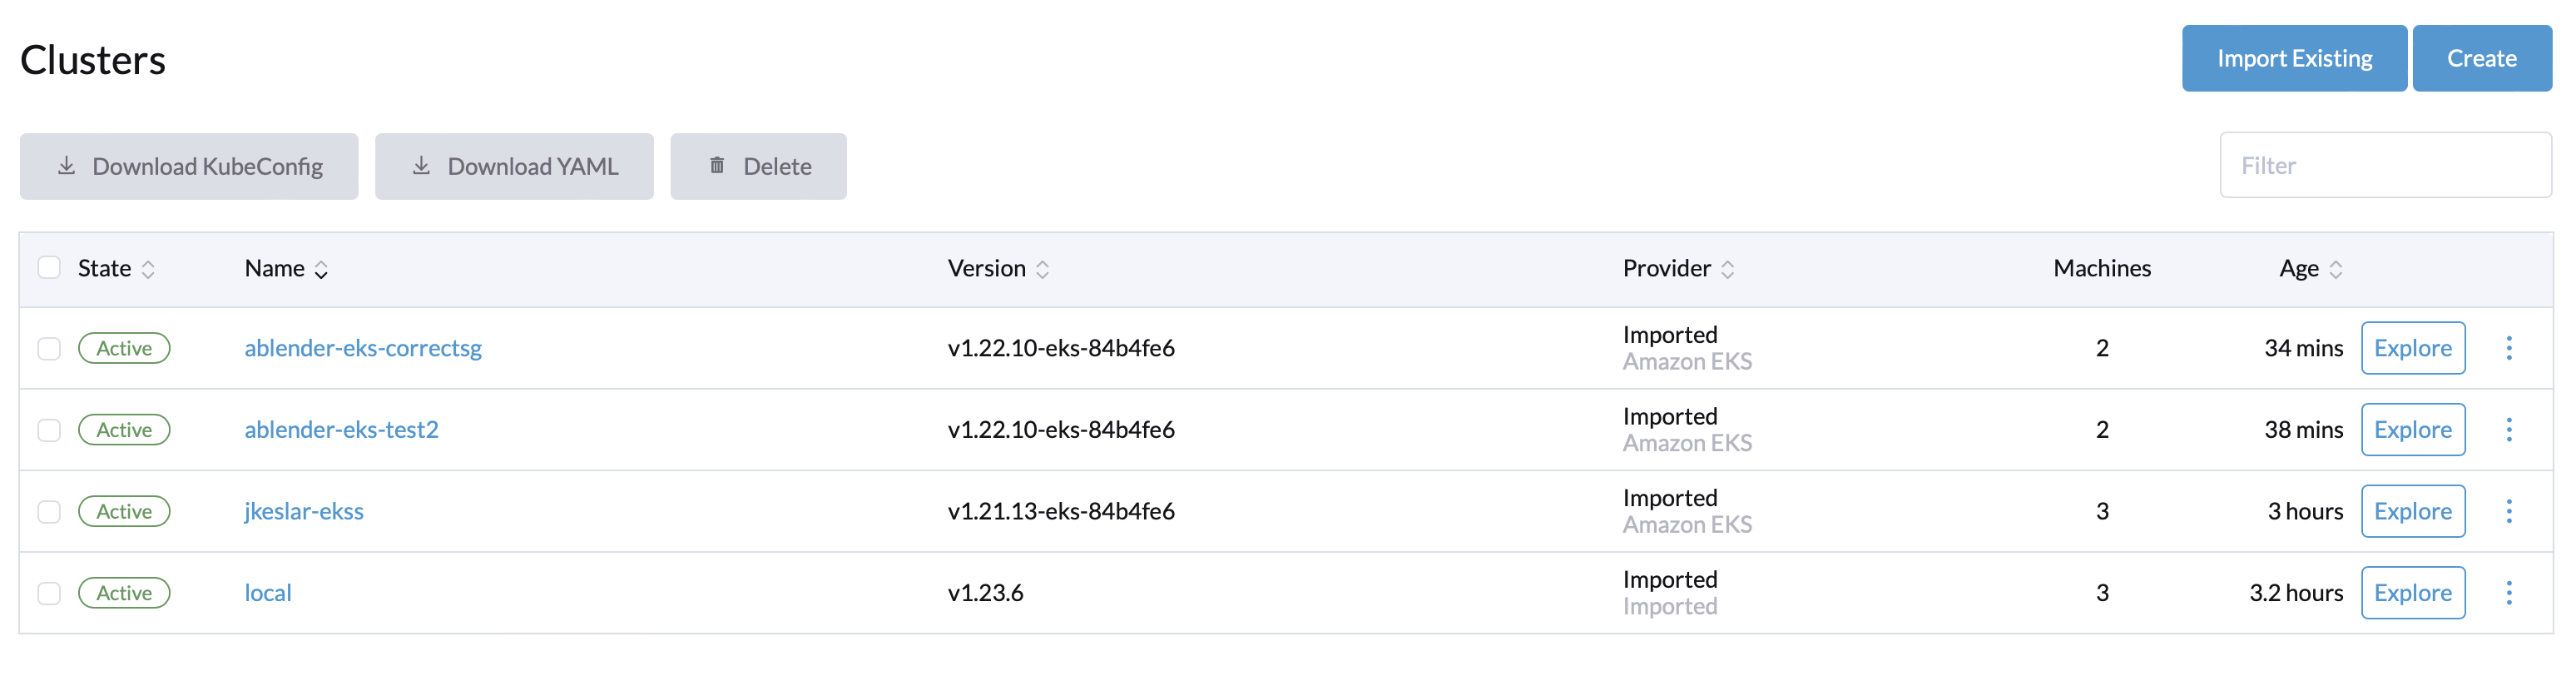This screenshot has width=2576, height=676.
Task: Select the checkbox for the local cluster
Action: click(49, 592)
